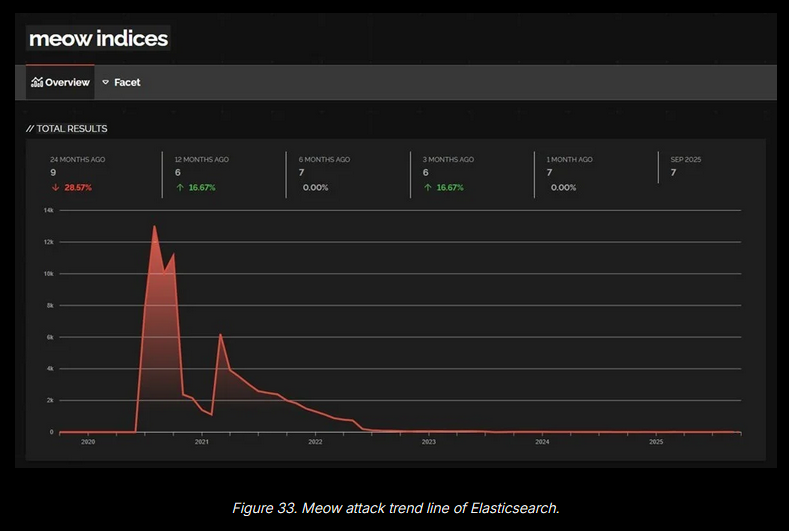The image size is (789, 531).
Task: Click the 2023 label on the x-axis
Action: pyautogui.click(x=428, y=441)
